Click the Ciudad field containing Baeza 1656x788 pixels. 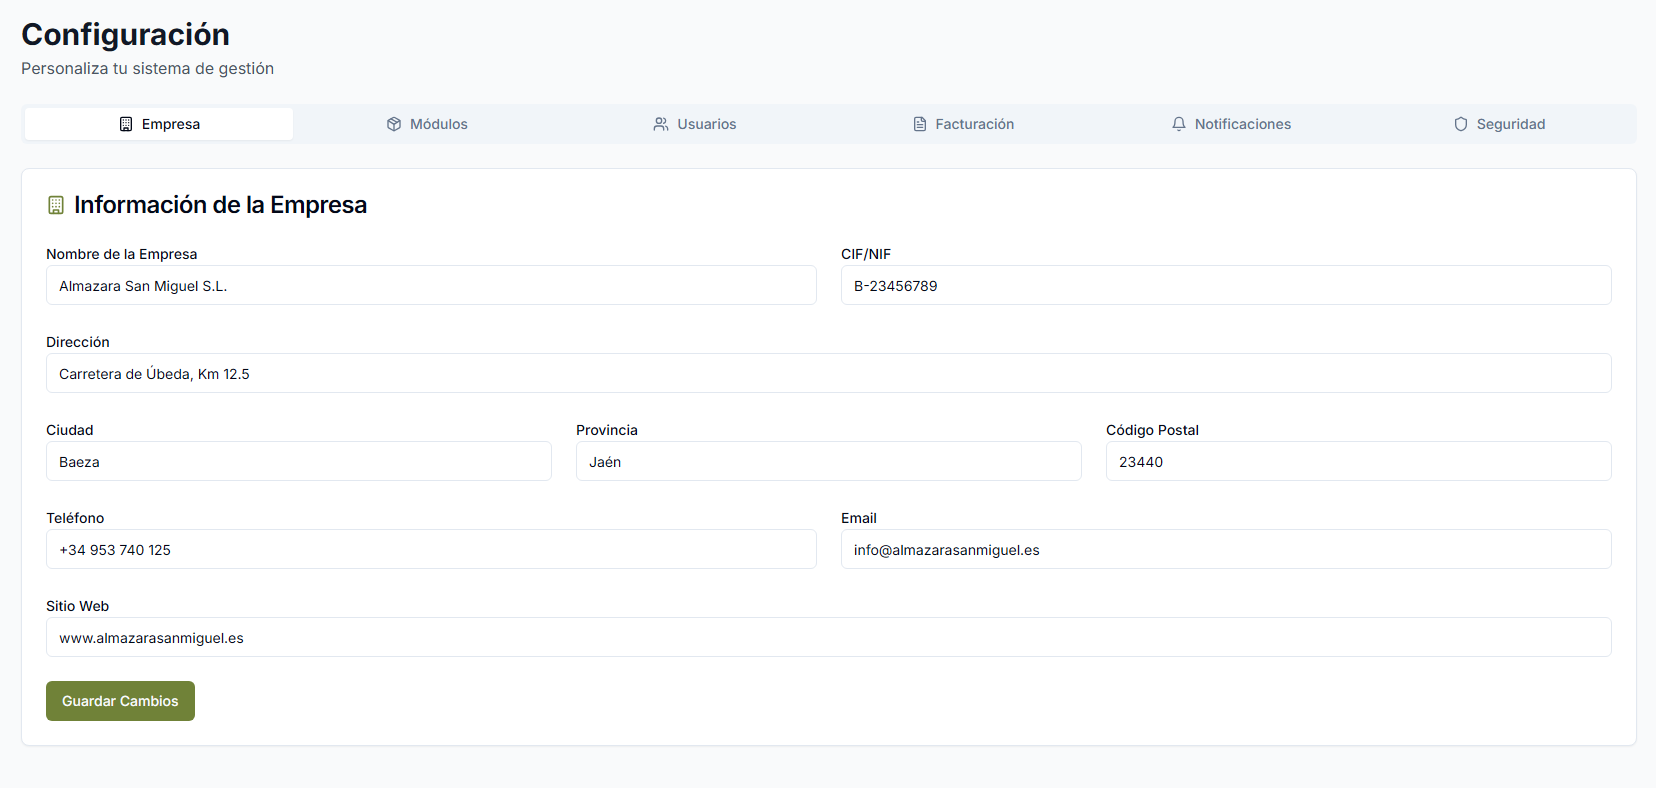(298, 462)
